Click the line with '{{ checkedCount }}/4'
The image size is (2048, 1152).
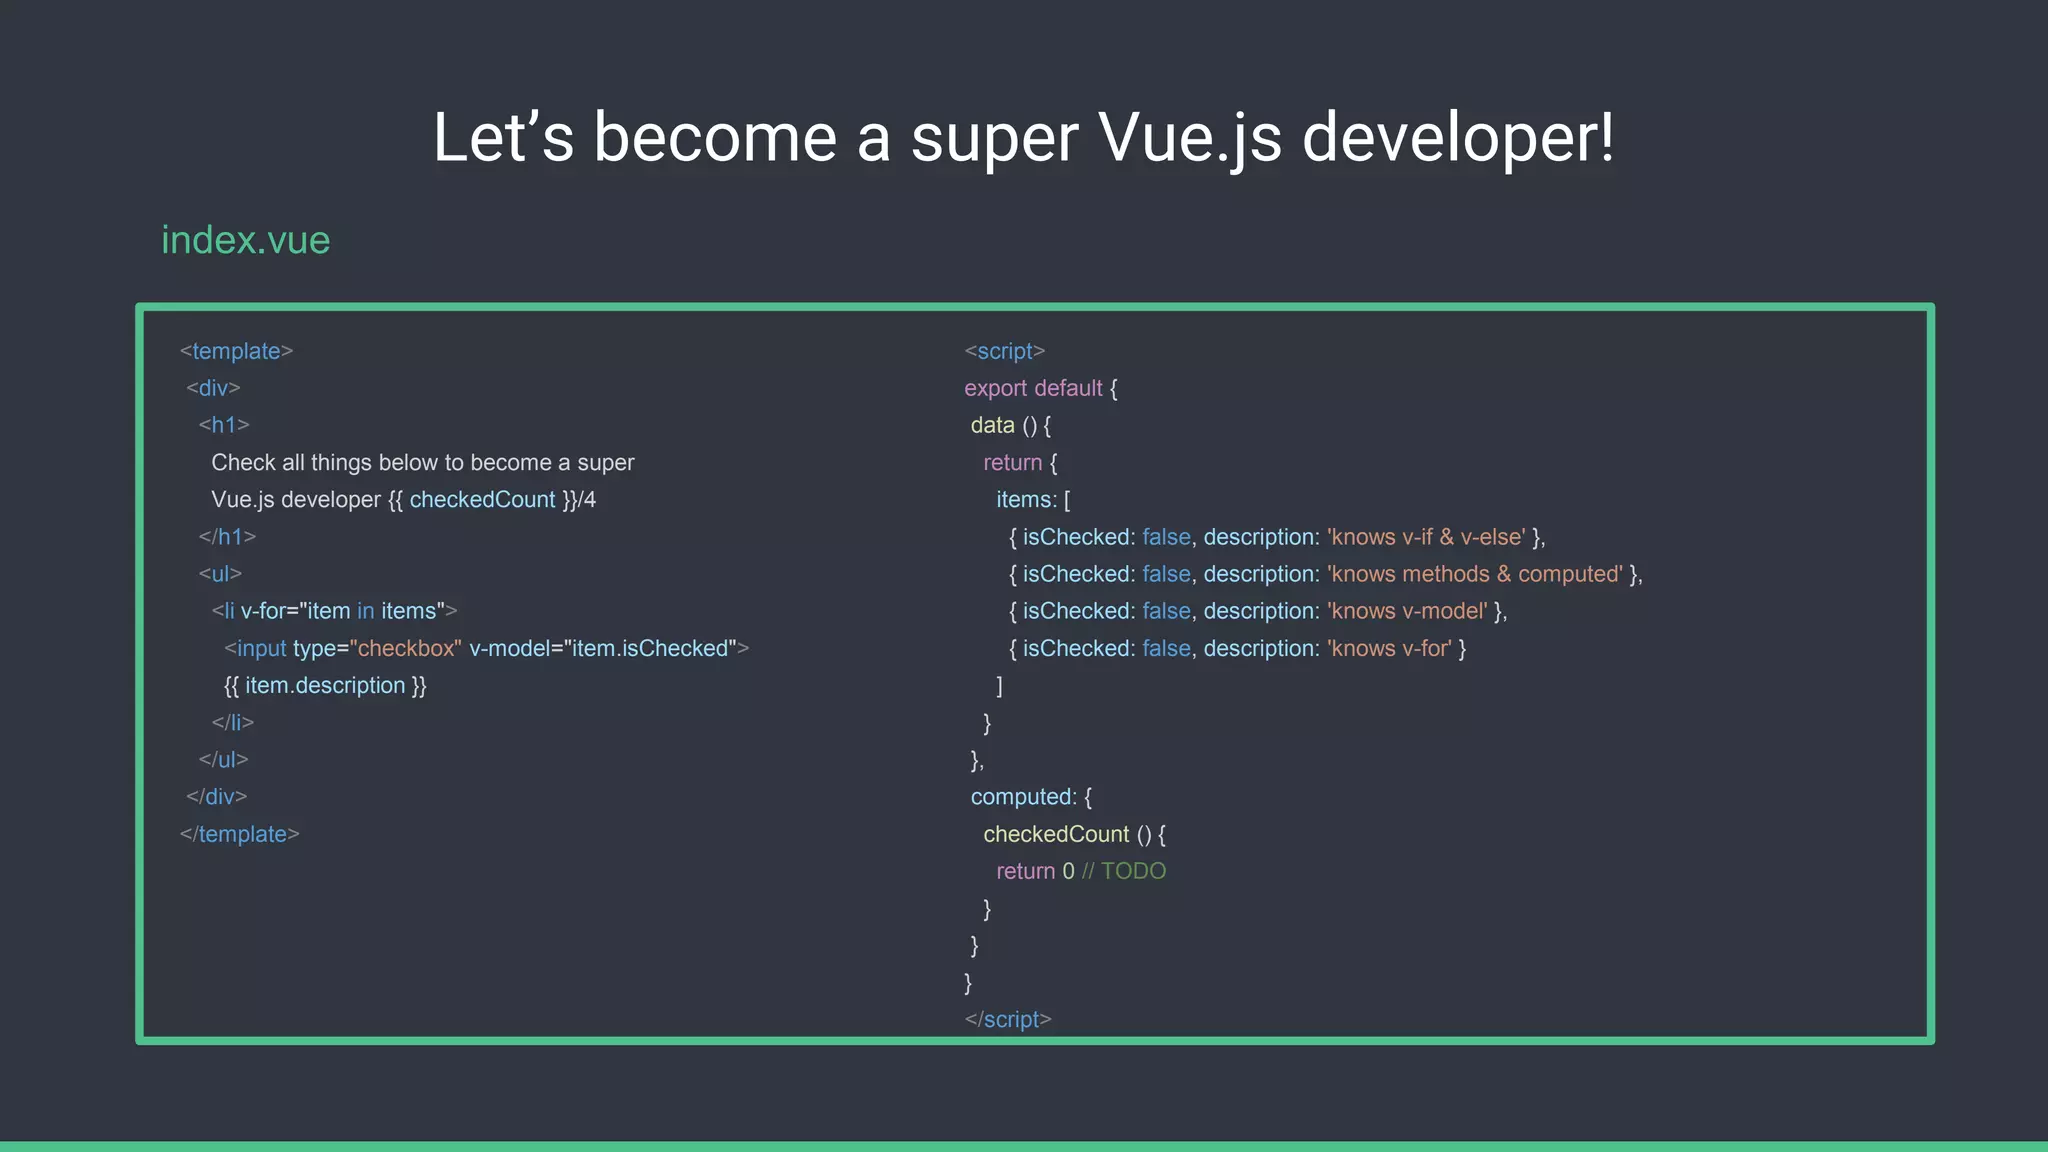pyautogui.click(x=403, y=500)
